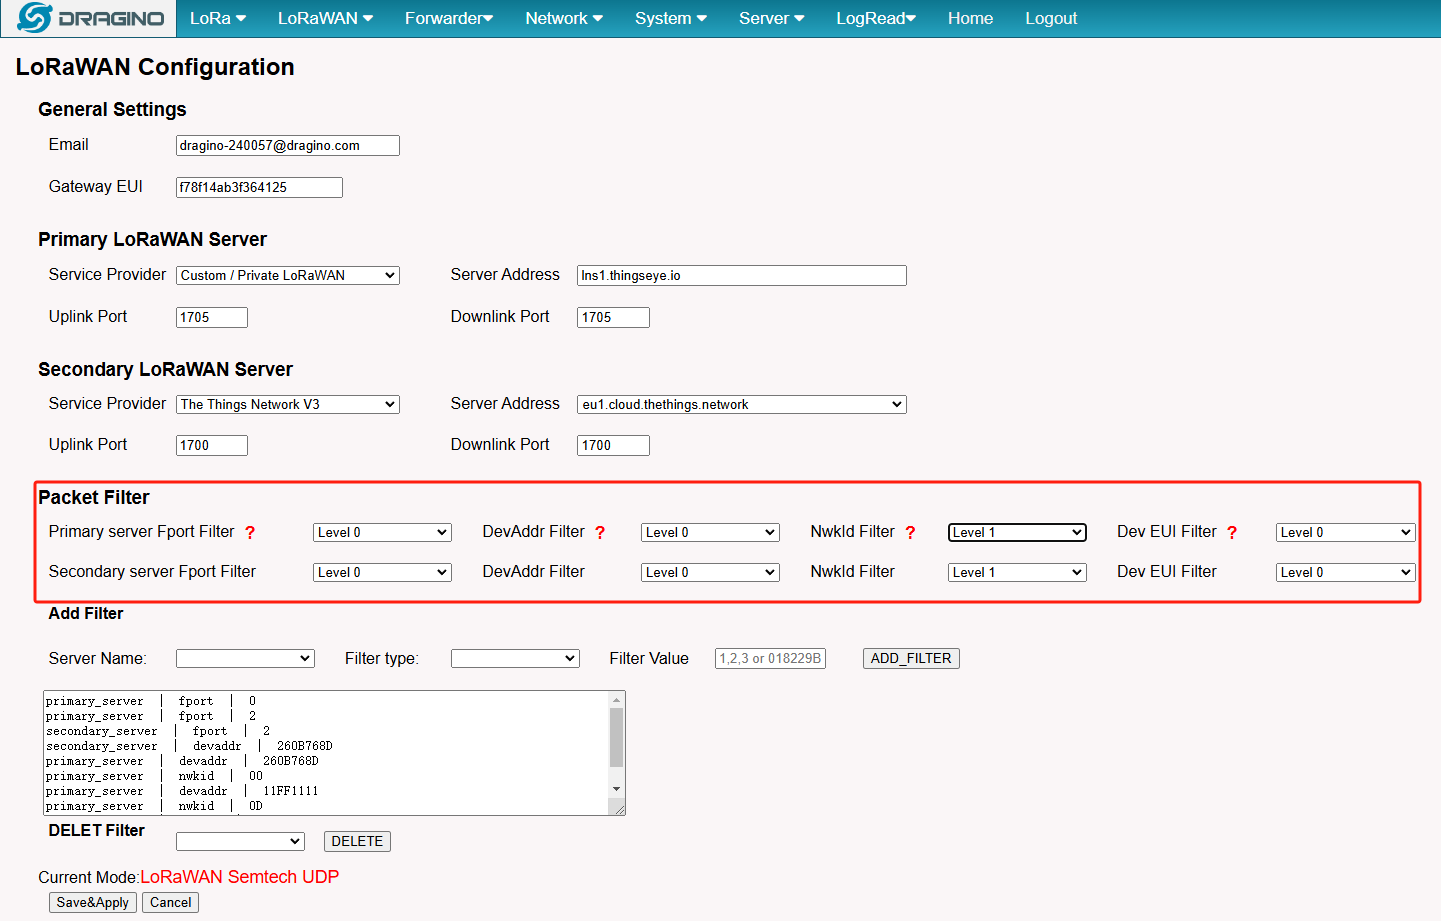Click the ADD_FILTER button

[911, 658]
